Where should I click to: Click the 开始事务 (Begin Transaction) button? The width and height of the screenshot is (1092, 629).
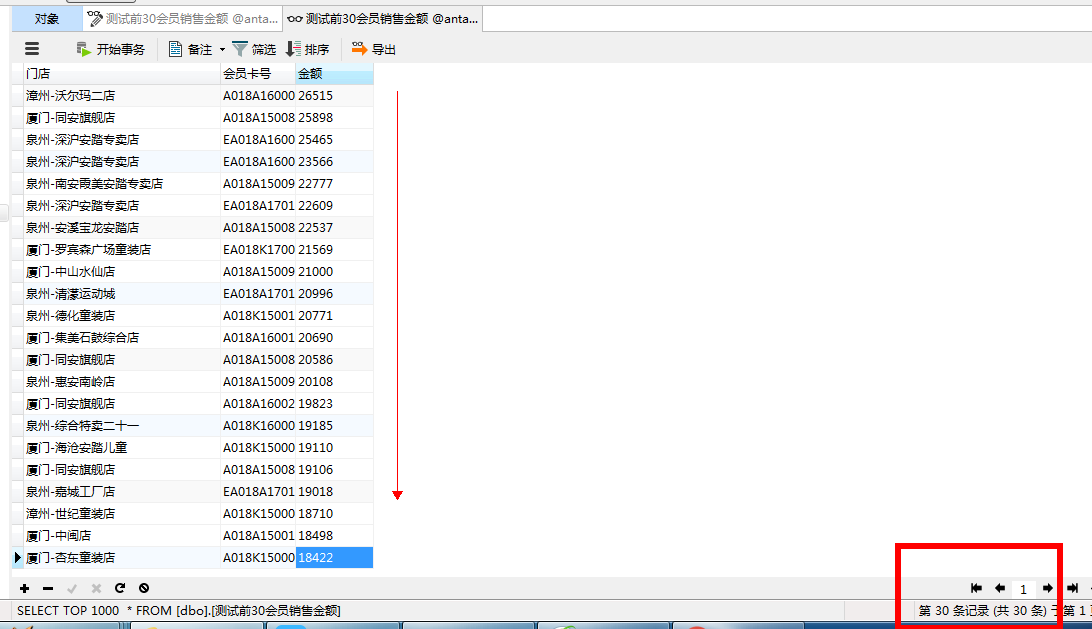tap(111, 49)
